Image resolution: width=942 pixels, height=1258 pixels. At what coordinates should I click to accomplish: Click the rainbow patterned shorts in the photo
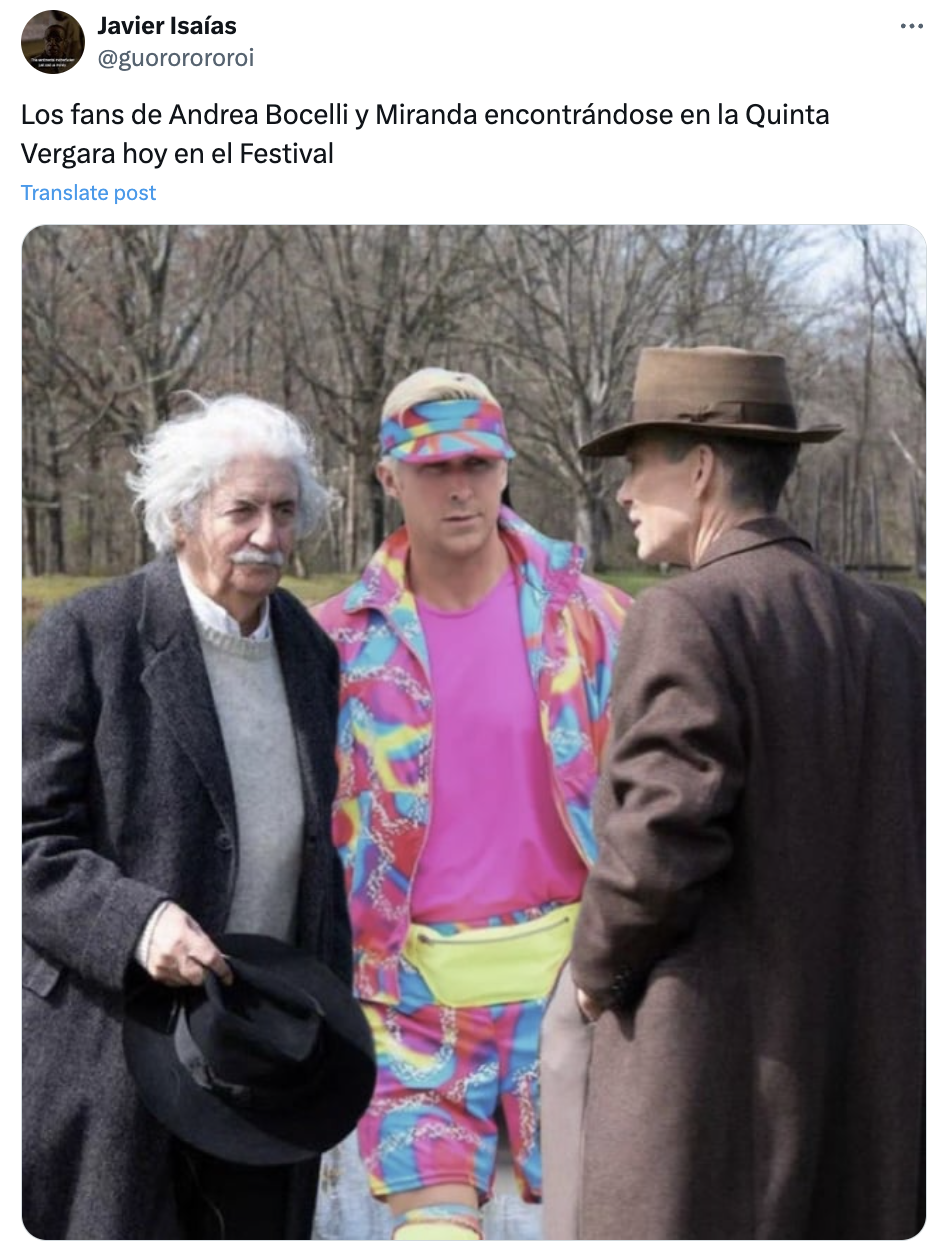[450, 1090]
